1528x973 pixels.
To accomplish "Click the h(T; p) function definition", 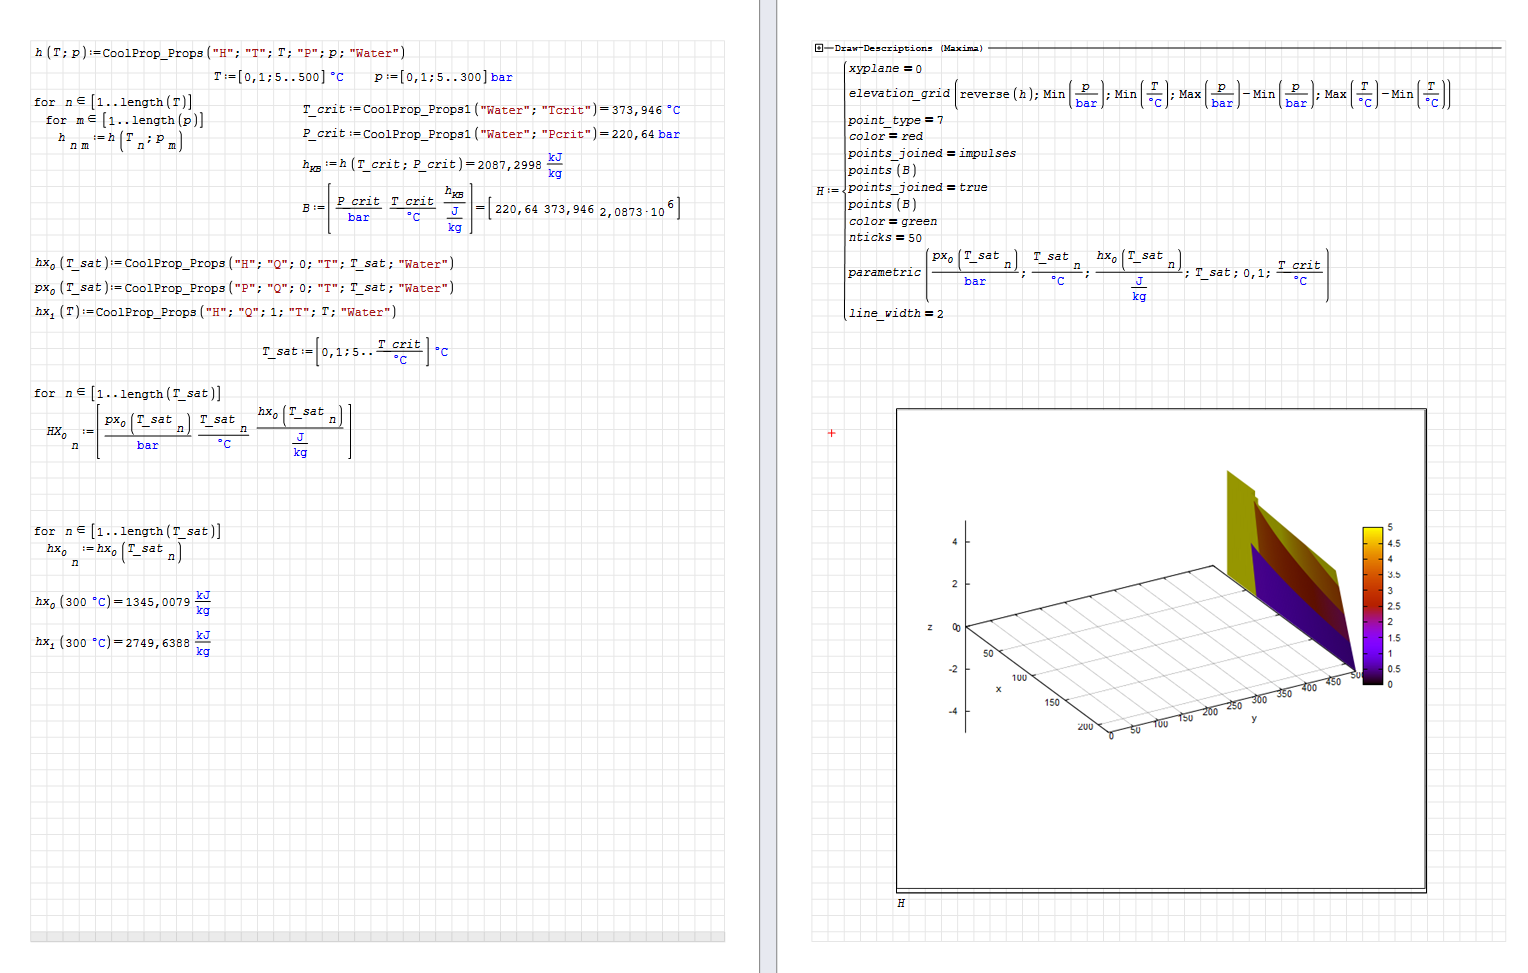I will 219,53.
